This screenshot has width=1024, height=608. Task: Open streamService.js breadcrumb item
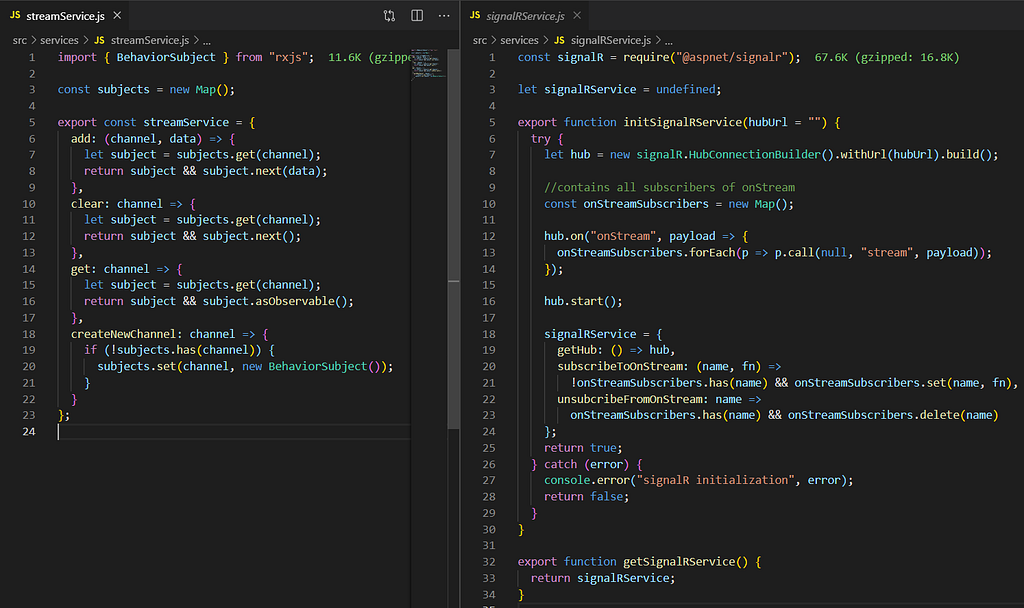[150, 40]
